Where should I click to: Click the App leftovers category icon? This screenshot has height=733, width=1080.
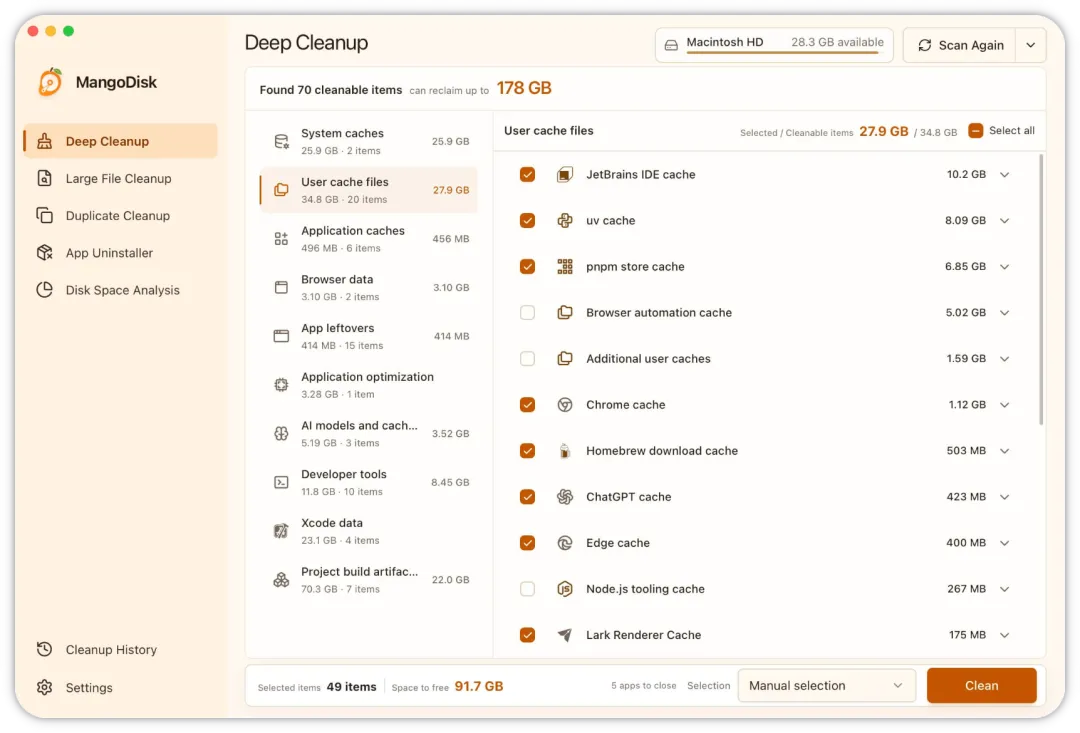(x=281, y=336)
